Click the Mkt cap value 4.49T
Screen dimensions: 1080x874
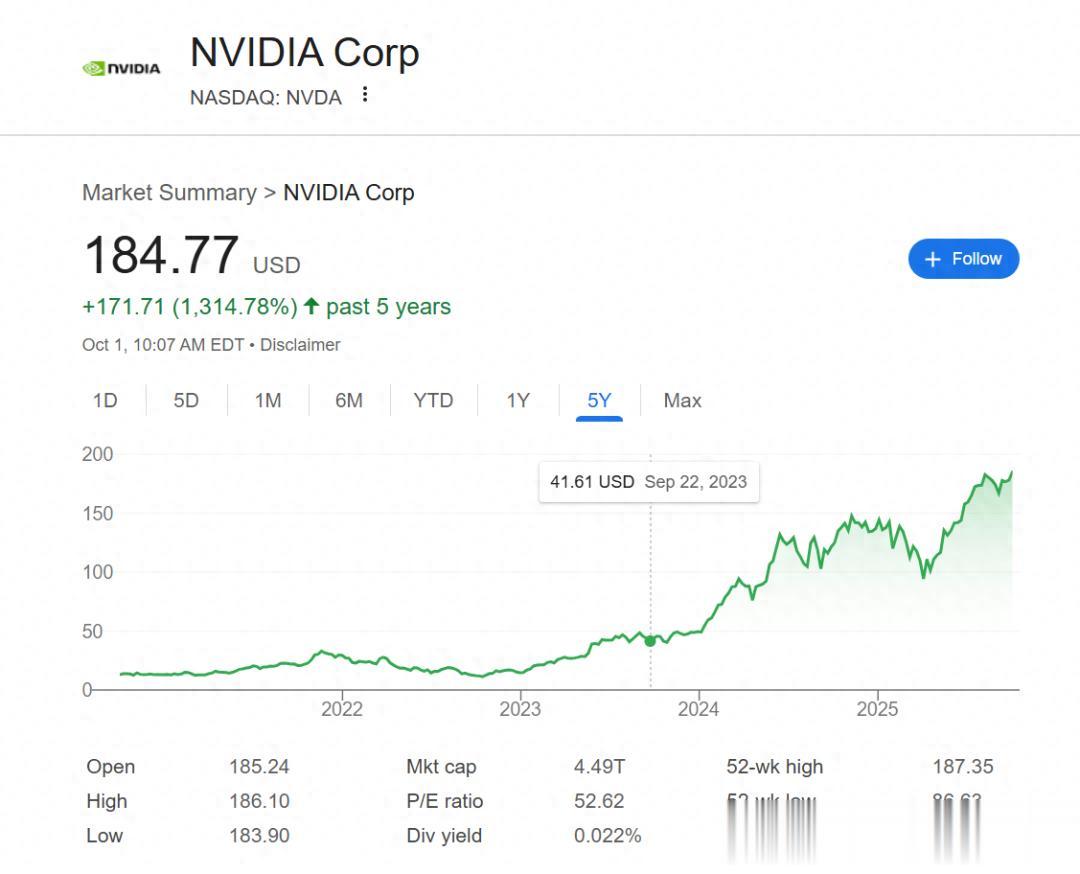point(599,767)
